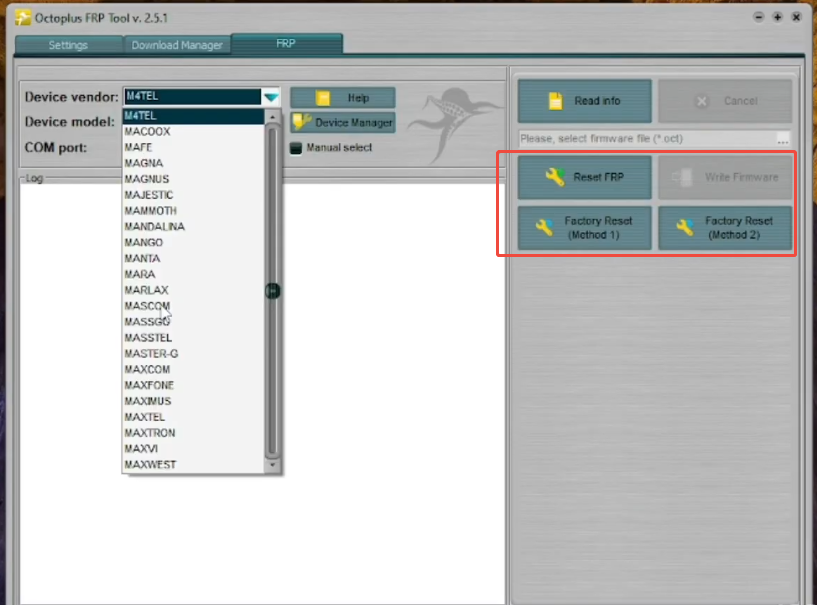Image resolution: width=817 pixels, height=605 pixels.
Task: Select M4TEL in the vendor list
Action: pyautogui.click(x=193, y=116)
